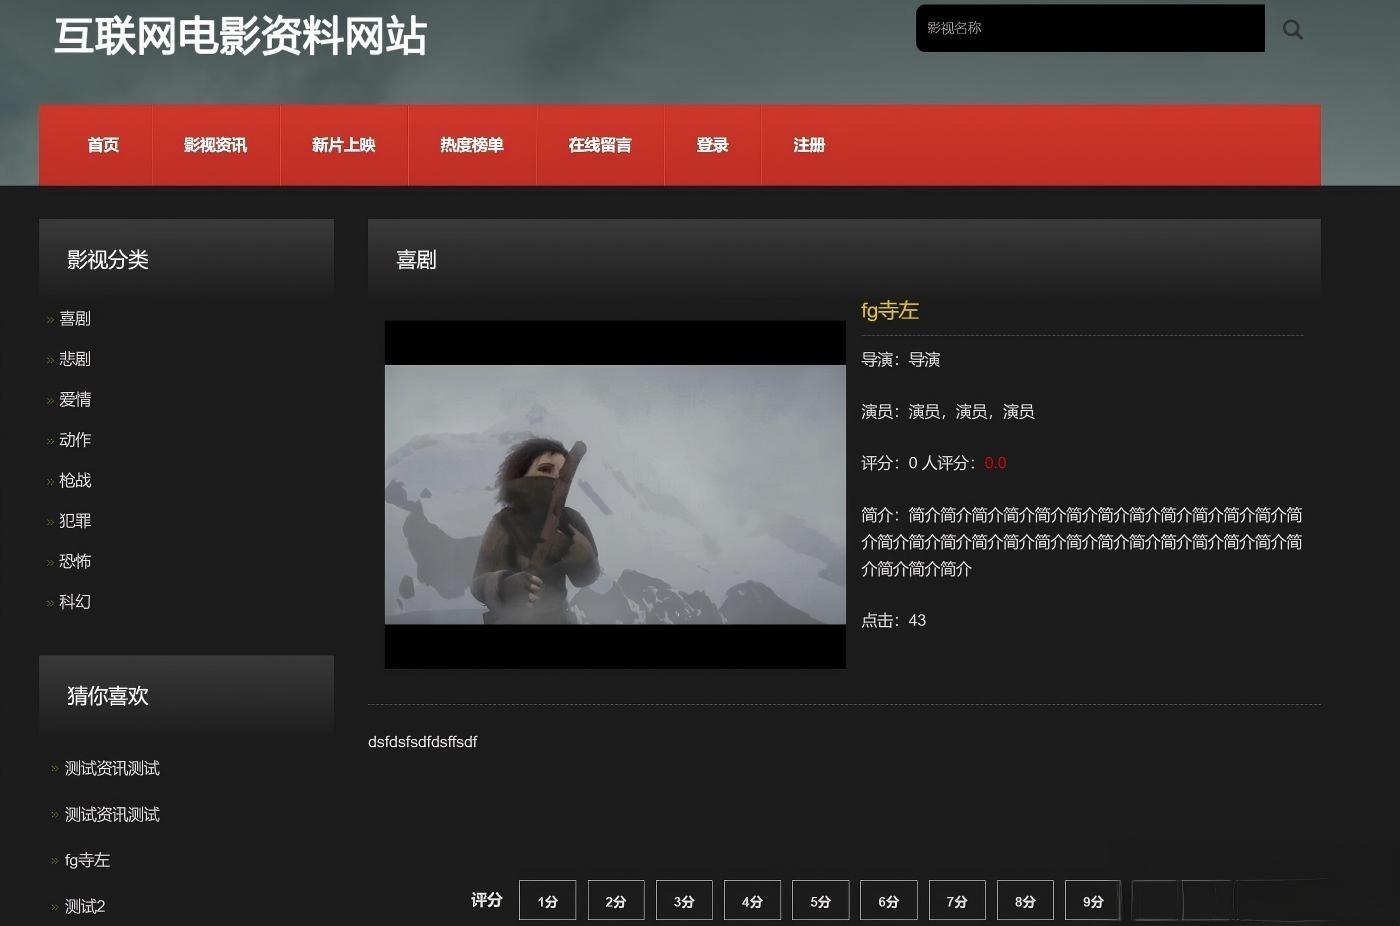Select the 喜剧 category in sidebar list
The image size is (1400, 926).
(75, 318)
